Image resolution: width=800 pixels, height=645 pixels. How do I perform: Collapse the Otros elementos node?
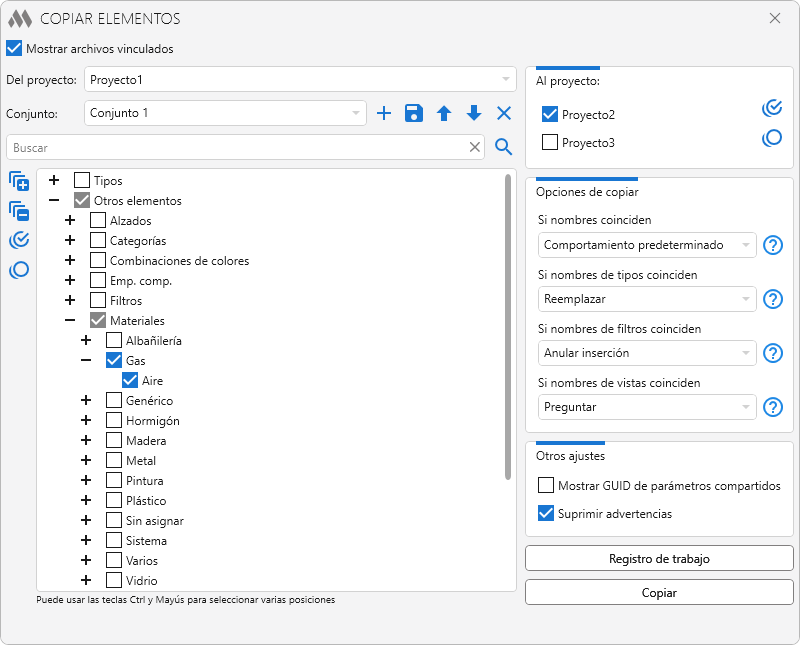pos(54,200)
